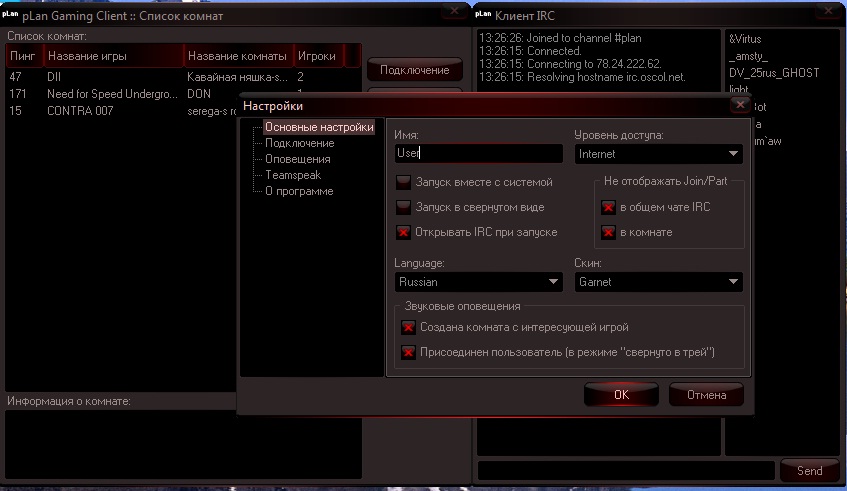Open the Уровень доступа dropdown
Image resolution: width=847 pixels, height=491 pixels.
tap(659, 154)
